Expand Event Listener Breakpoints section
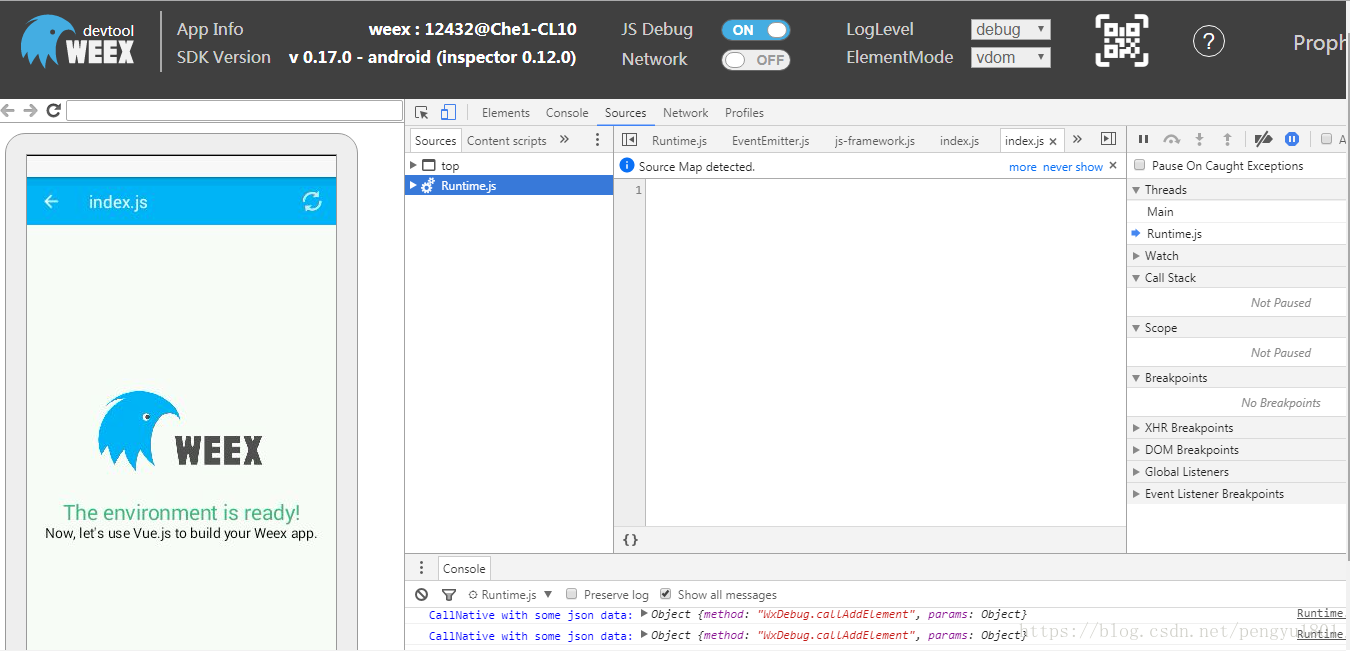Viewport: 1350px width, 651px height. pos(1137,494)
